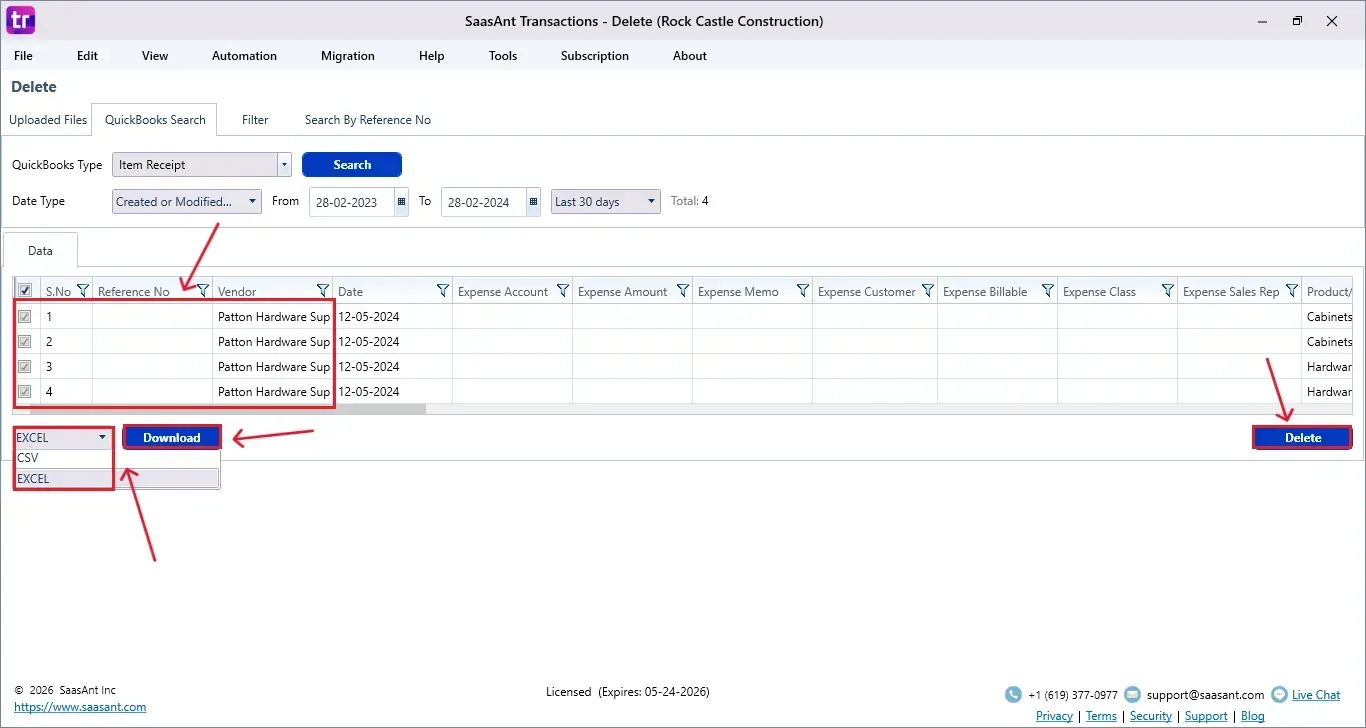Click the Download button

[x=172, y=437]
